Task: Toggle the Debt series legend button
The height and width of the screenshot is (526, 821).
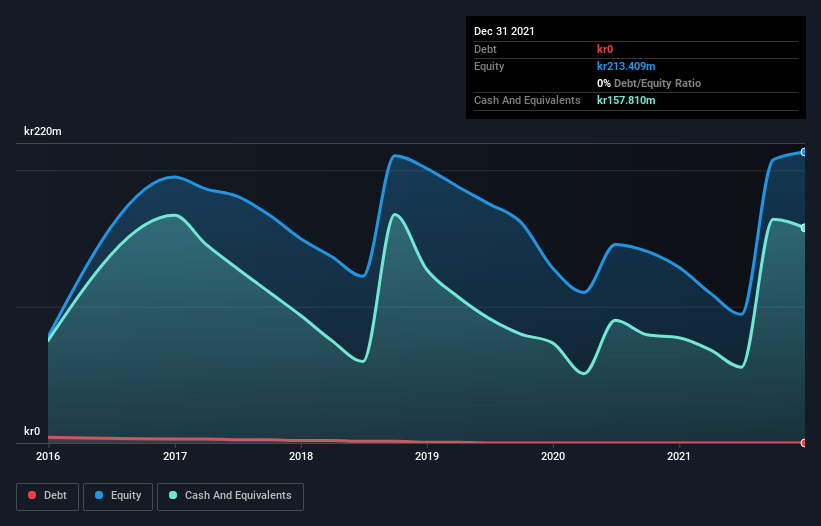Action: coord(47,496)
